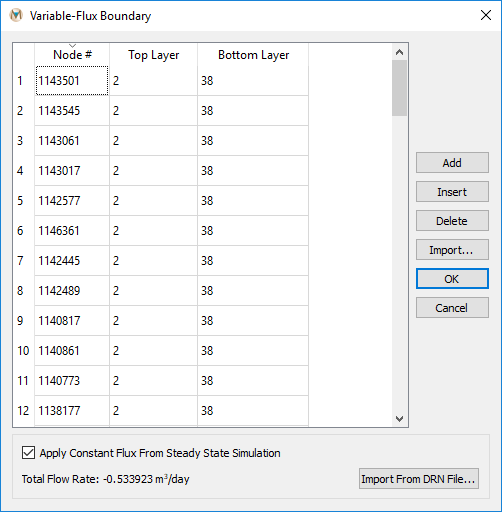Select row header number 10
Screen dimensions: 502x512
pos(24,351)
